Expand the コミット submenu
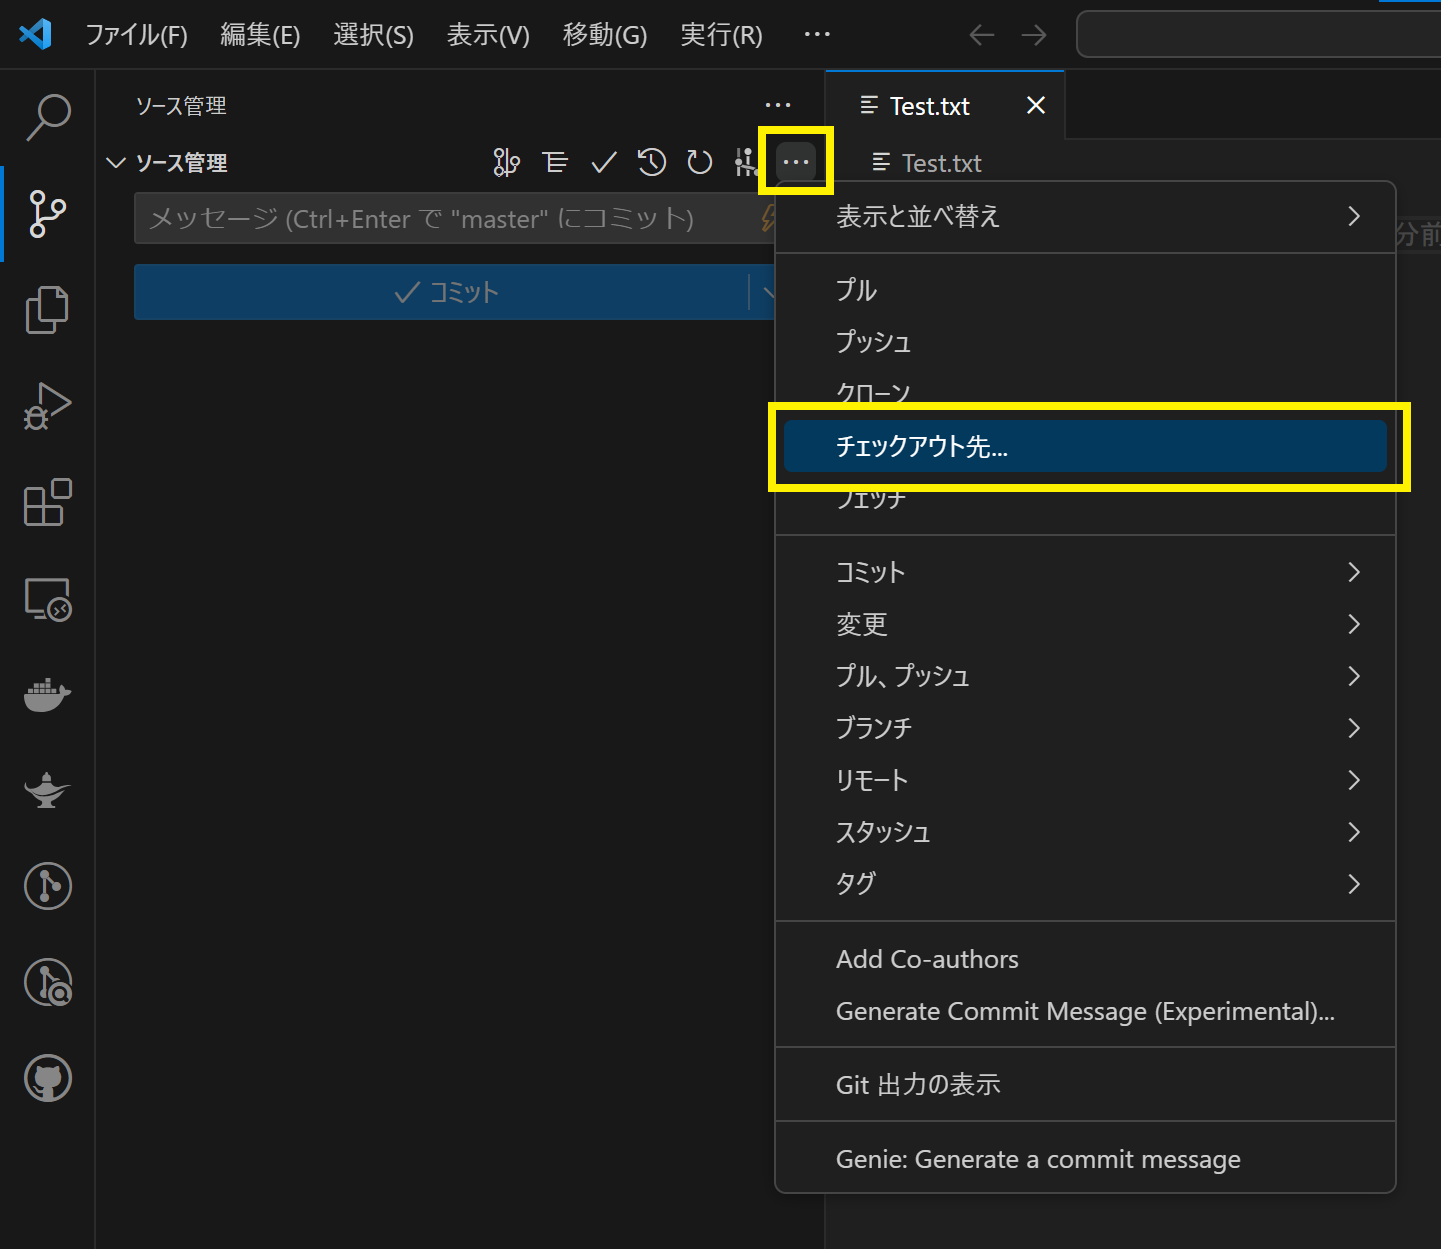This screenshot has height=1249, width=1441. 1085,572
